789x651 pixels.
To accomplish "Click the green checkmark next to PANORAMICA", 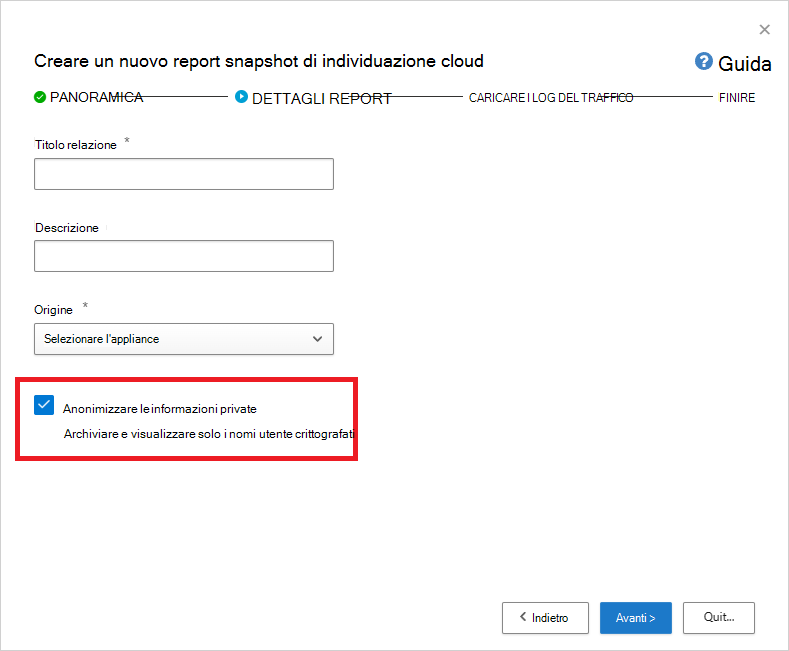I will [40, 97].
